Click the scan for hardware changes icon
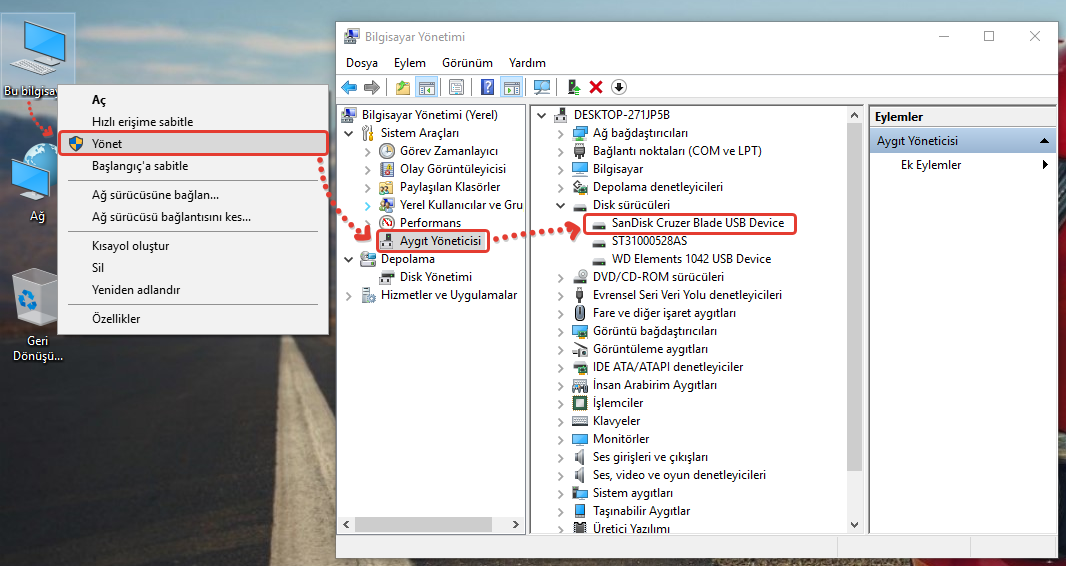This screenshot has width=1066, height=566. tap(542, 87)
